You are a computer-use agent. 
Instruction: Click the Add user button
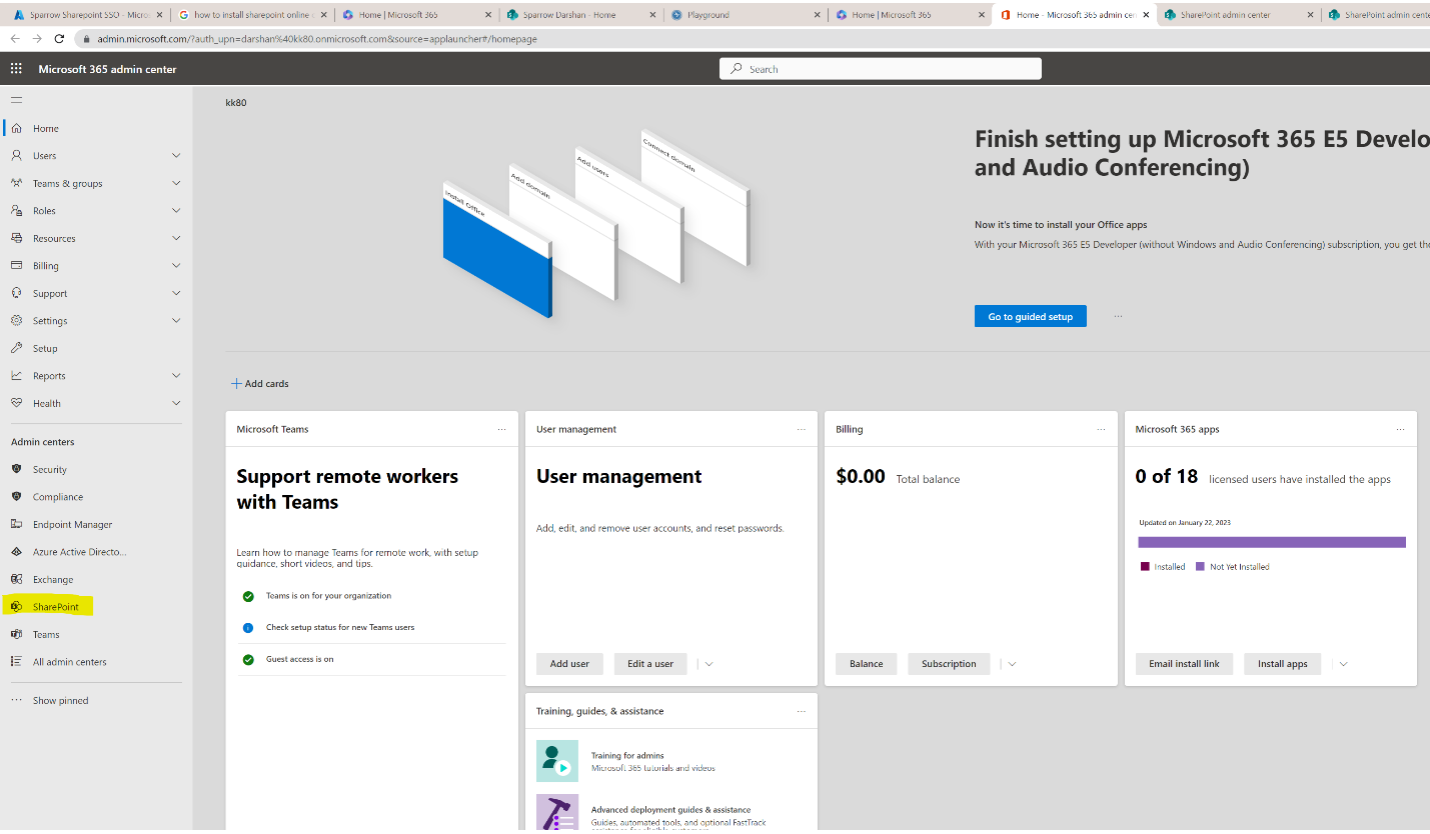[x=569, y=664]
